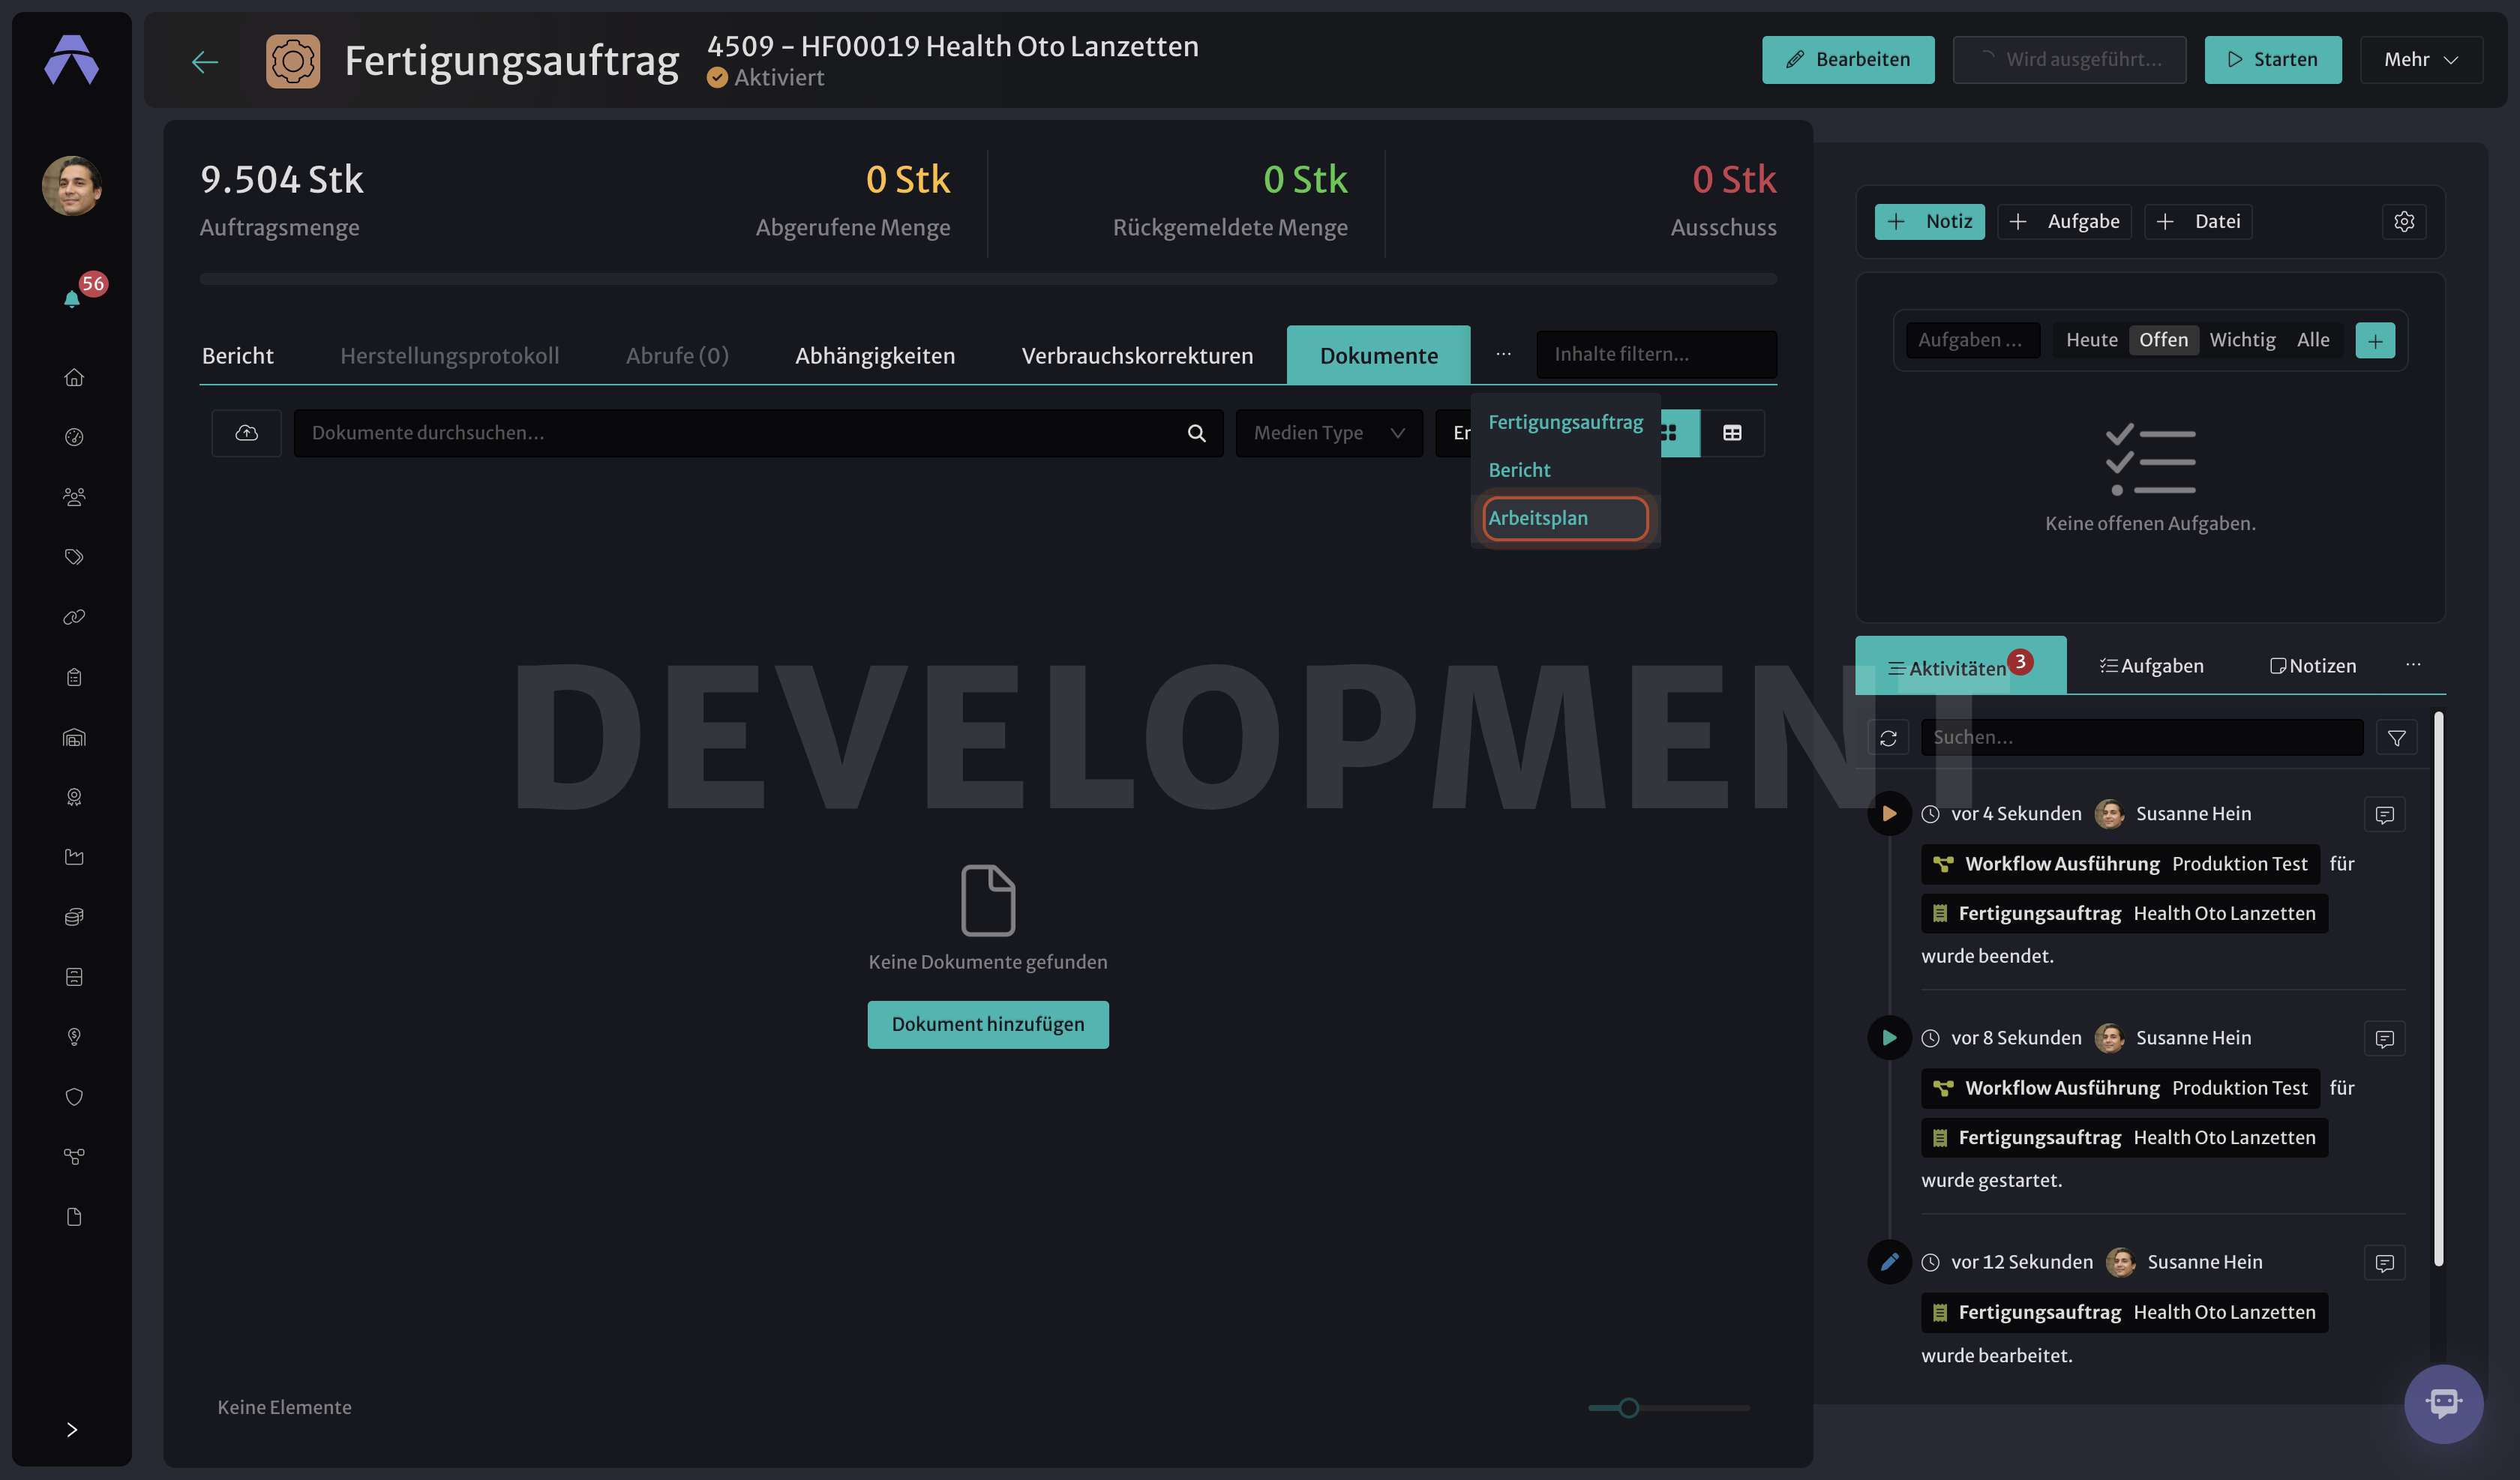Open the shield icon in sidebar
This screenshot has width=2520, height=1480.
pyautogui.click(x=73, y=1097)
